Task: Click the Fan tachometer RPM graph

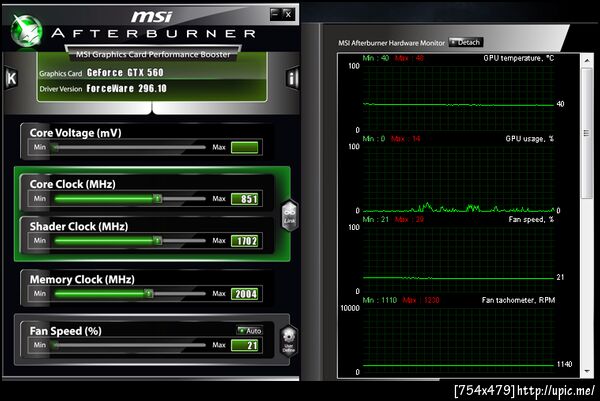Action: [458, 339]
